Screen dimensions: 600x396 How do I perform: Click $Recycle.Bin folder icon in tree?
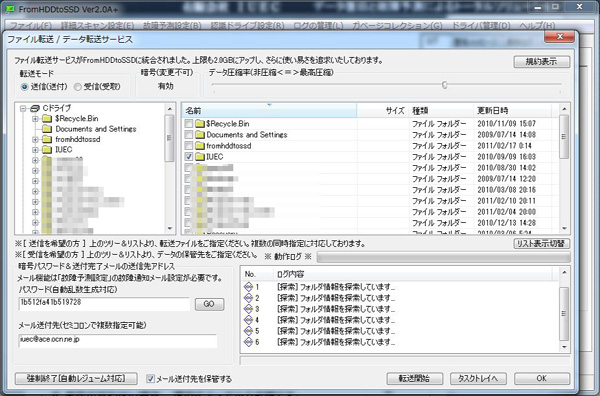[x=47, y=119]
